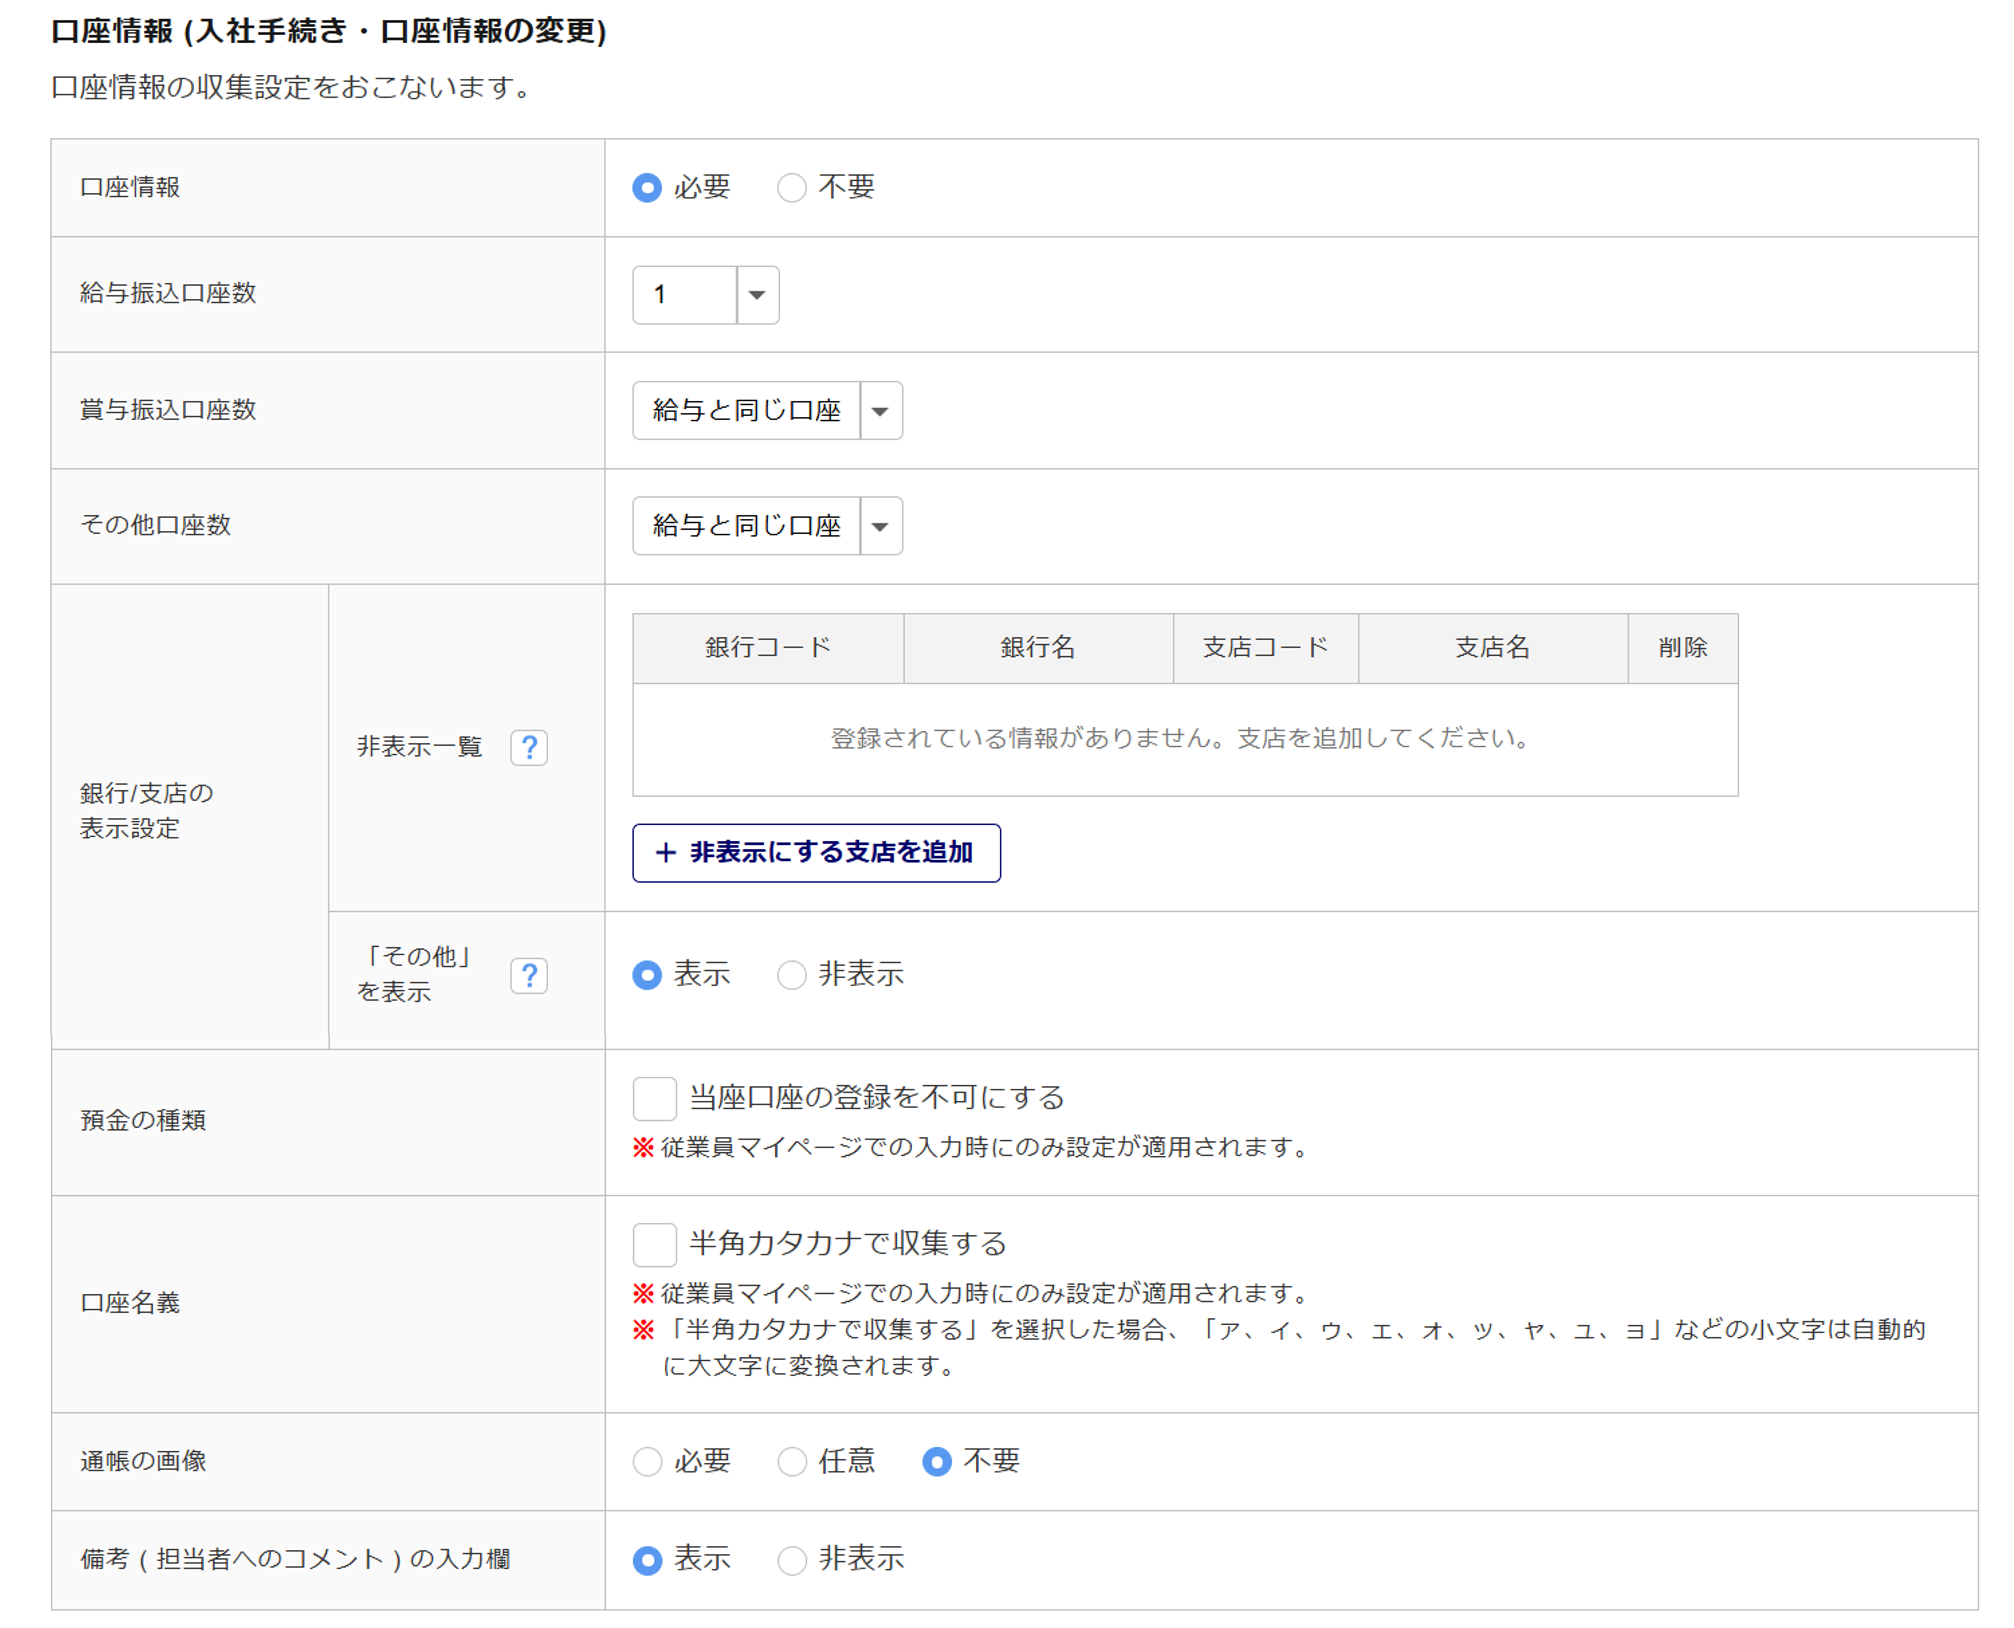
Task: Select 必要 for 通帳の画像
Action: [x=647, y=1462]
